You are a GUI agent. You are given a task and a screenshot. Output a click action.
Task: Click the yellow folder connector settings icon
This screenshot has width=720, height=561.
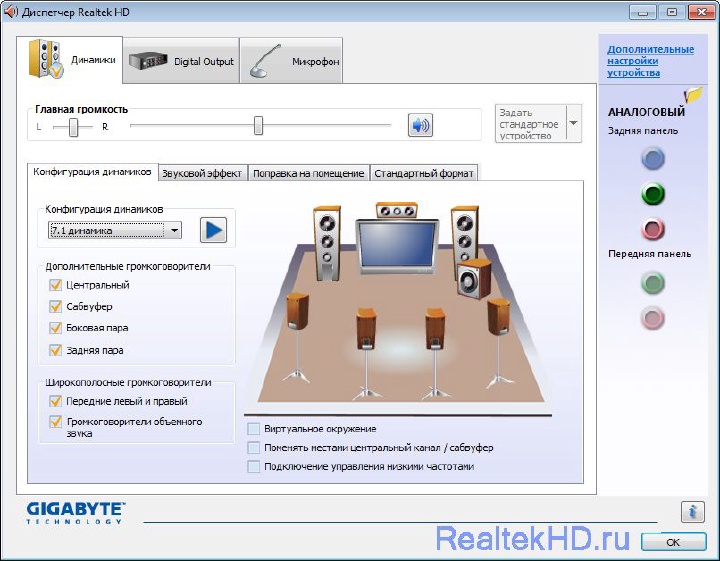click(x=693, y=95)
